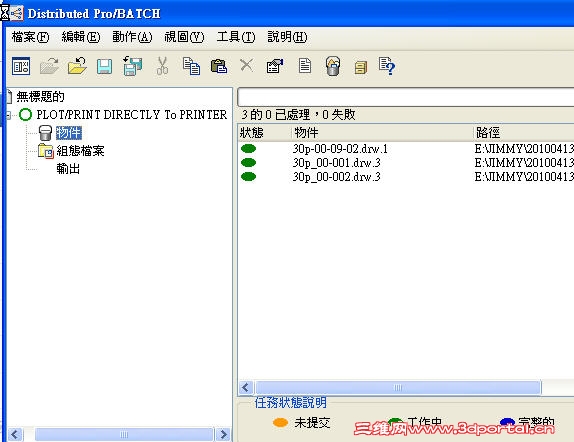The image size is (574, 442).
Task: Paste using the clipboard icon
Action: pos(219,66)
